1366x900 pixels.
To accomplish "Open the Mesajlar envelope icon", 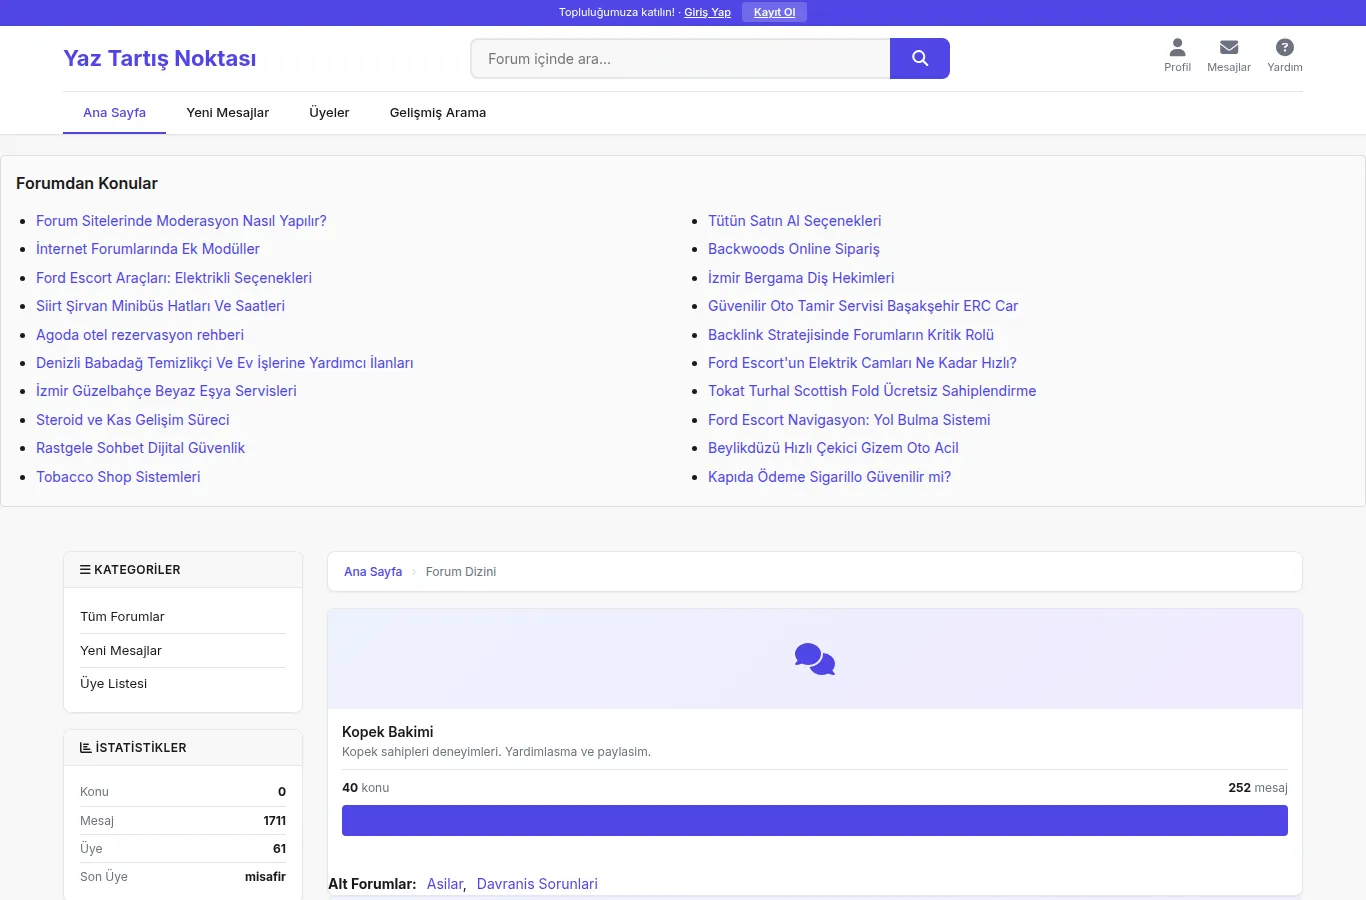I will tap(1229, 48).
